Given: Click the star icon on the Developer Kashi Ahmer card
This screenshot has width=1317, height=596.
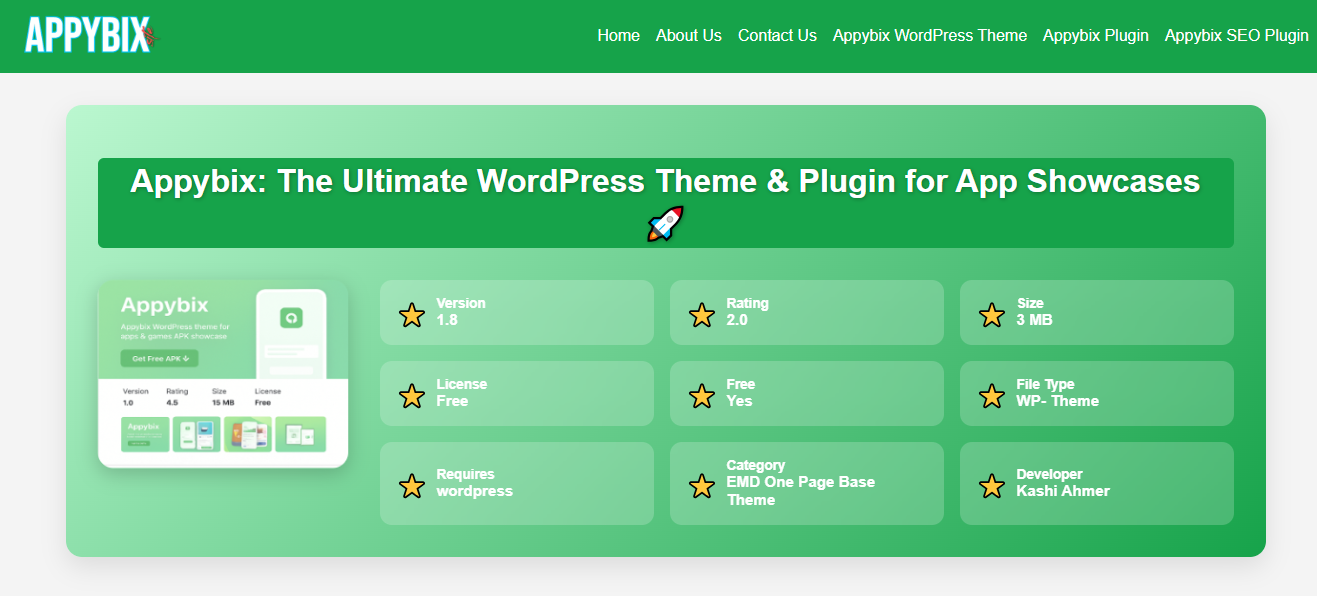Looking at the screenshot, I should (991, 485).
